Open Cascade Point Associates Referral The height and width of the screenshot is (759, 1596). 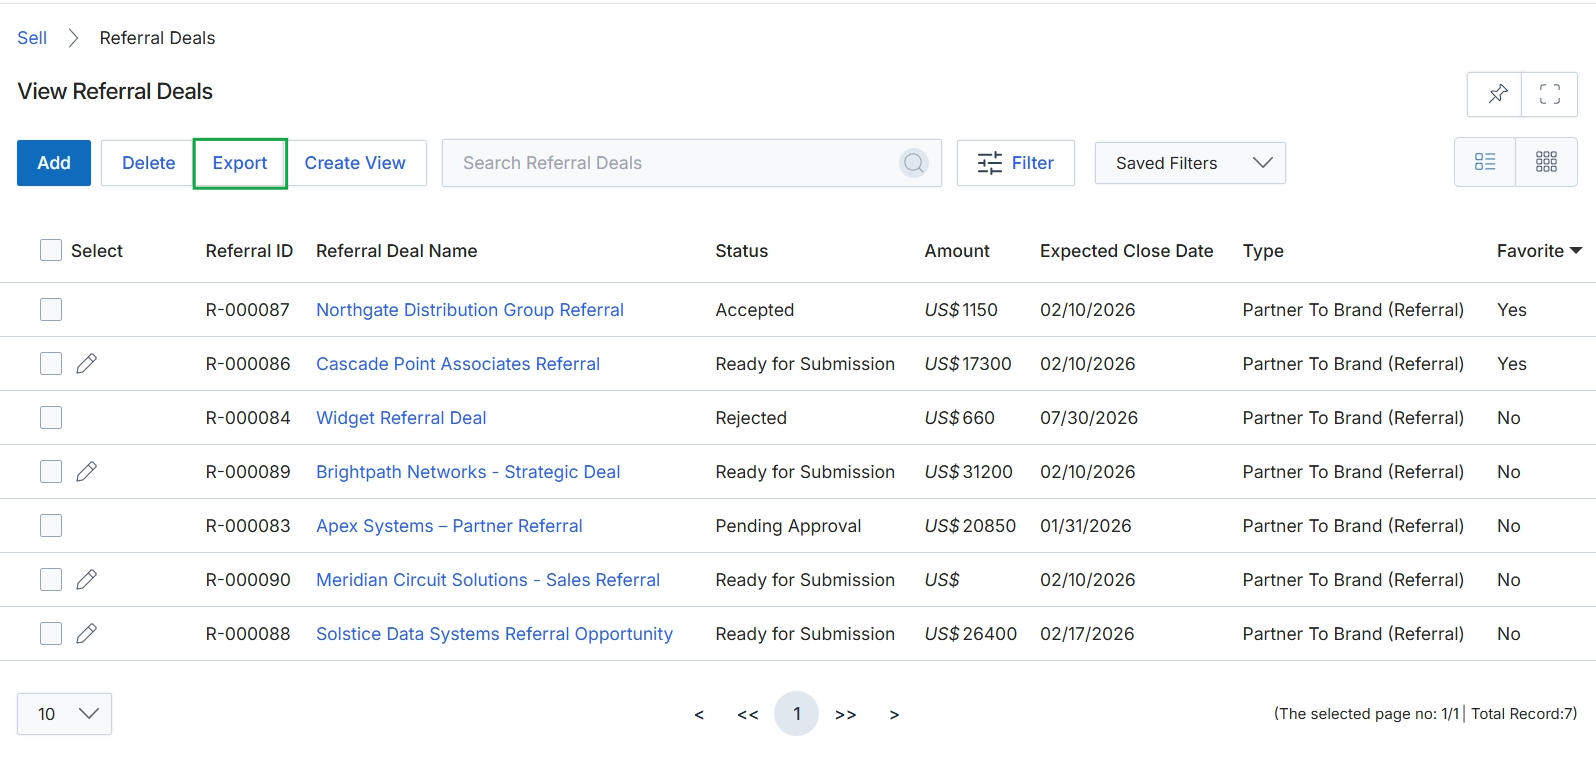coord(458,364)
